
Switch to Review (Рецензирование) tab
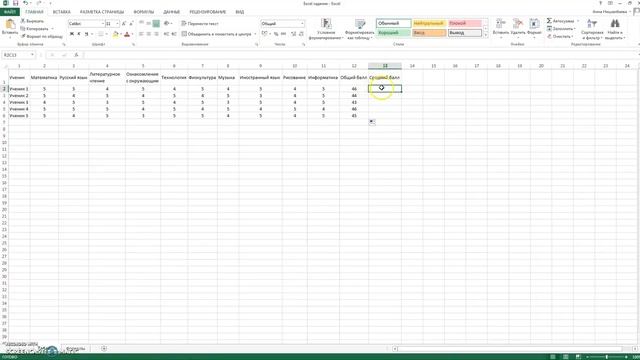[207, 12]
